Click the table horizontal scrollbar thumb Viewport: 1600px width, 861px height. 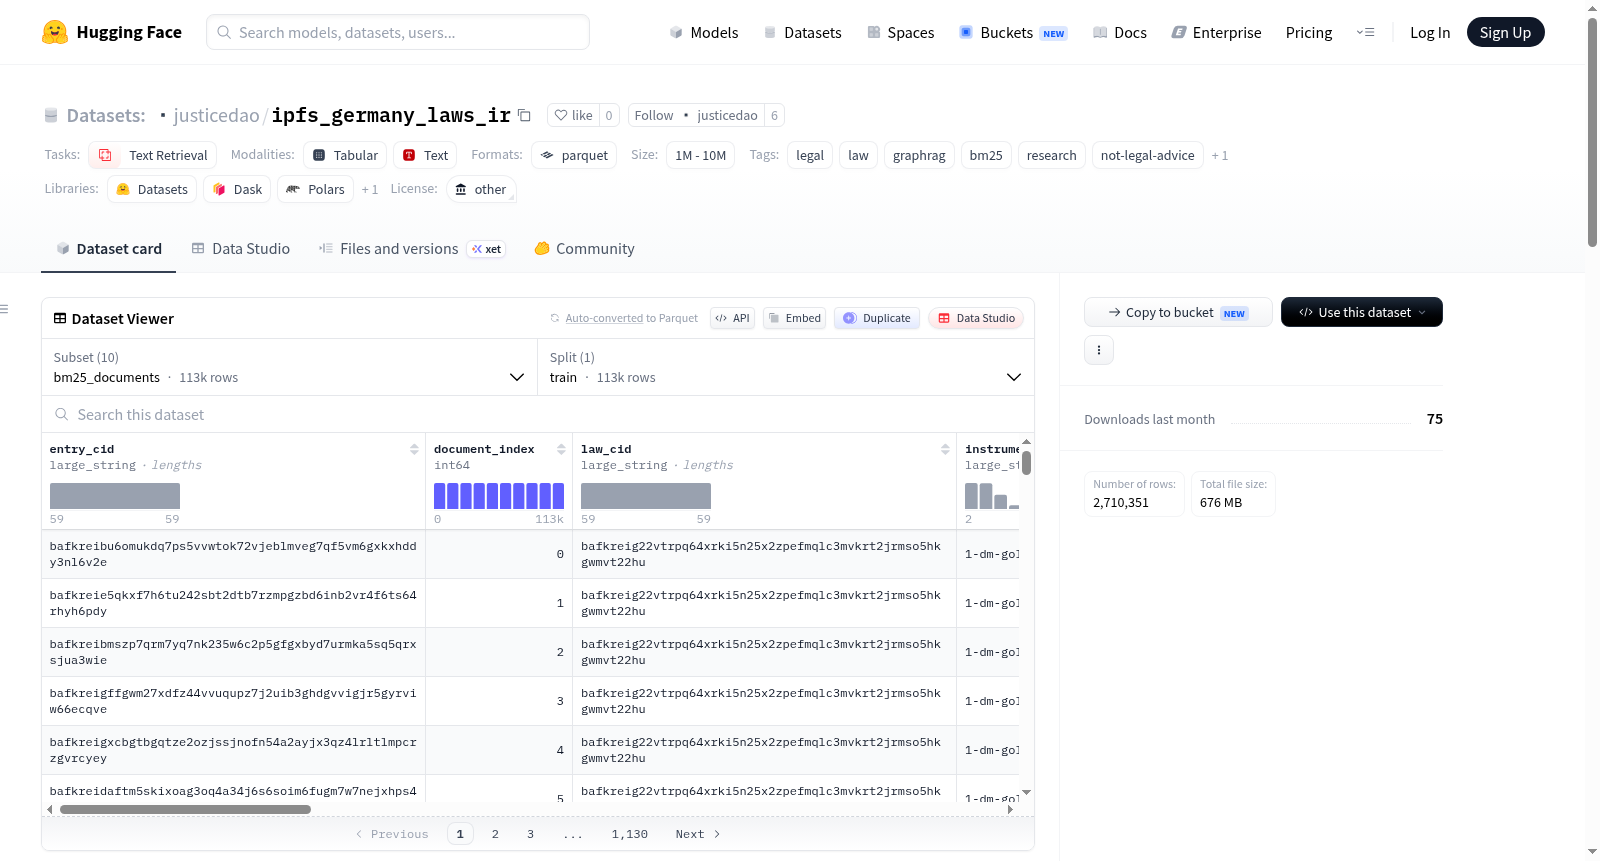click(185, 809)
